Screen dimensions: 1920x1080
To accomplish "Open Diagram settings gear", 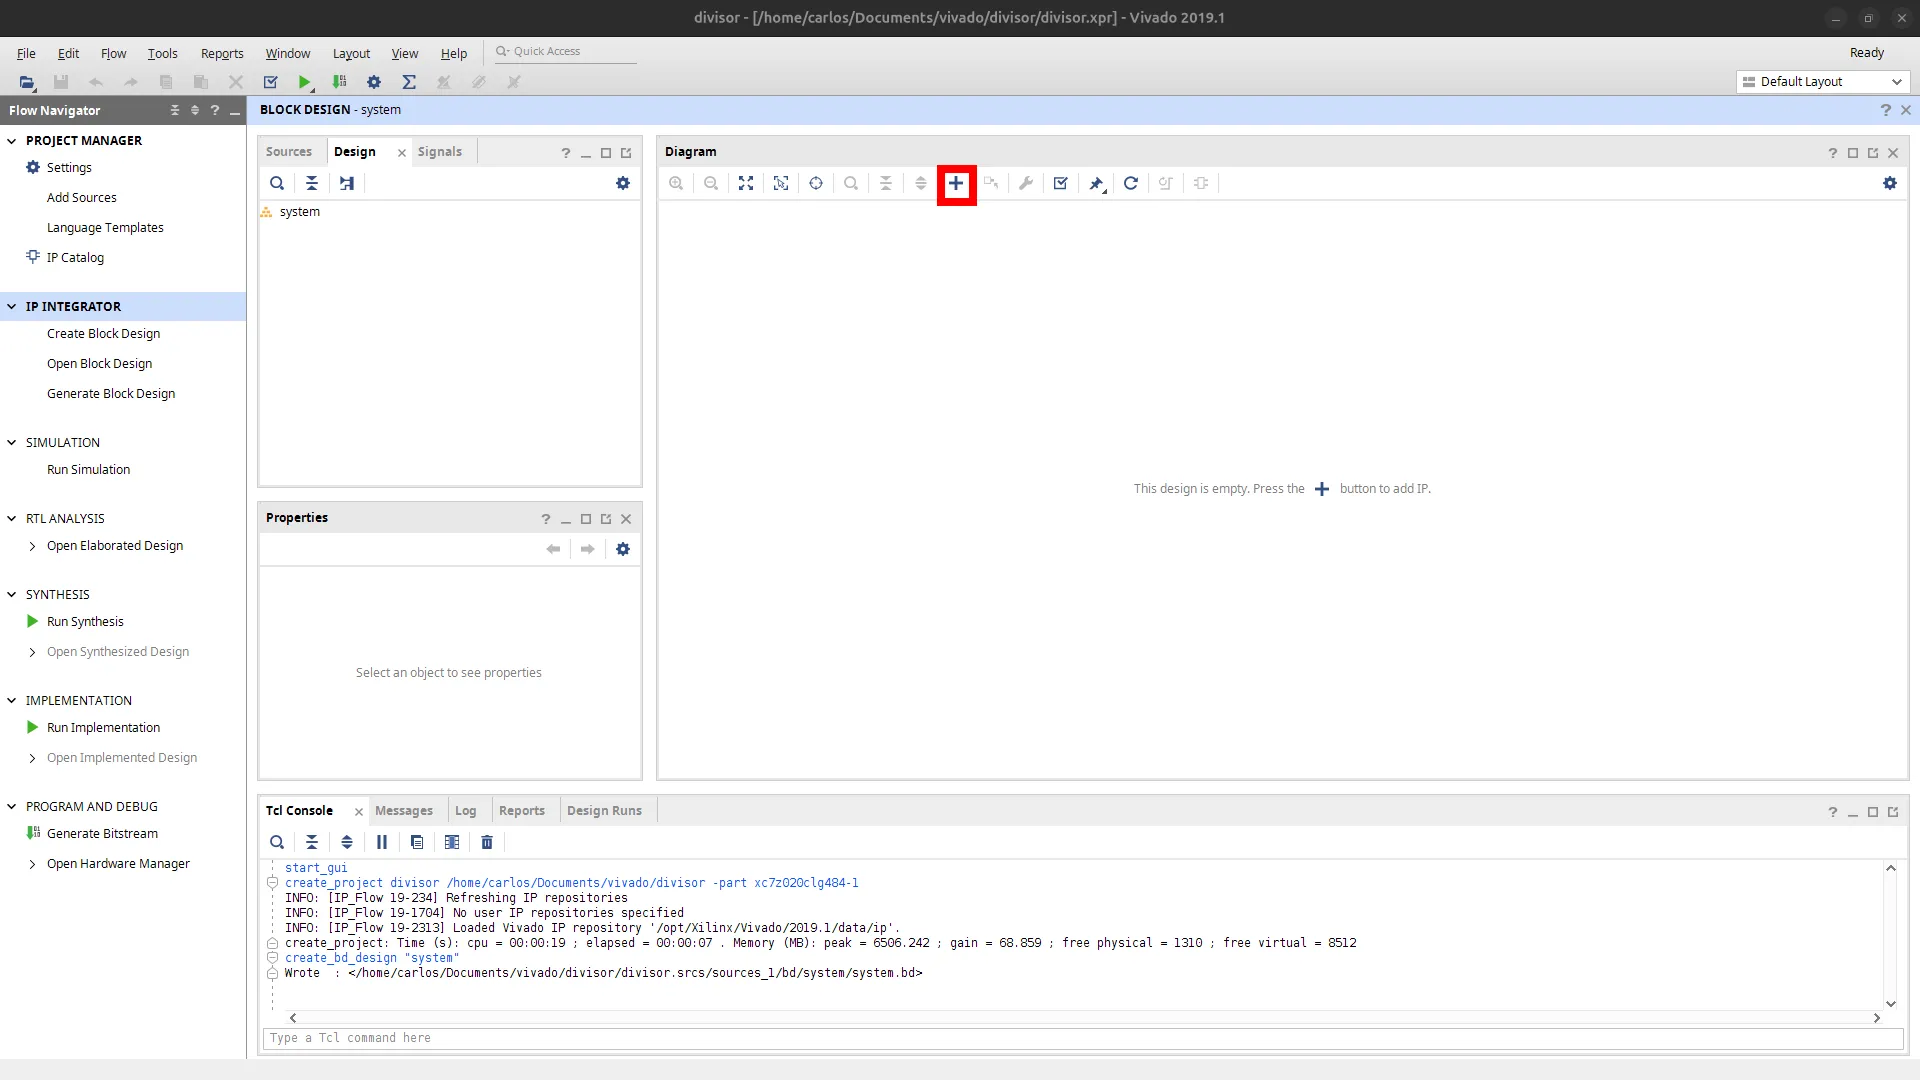I will pos(1890,183).
